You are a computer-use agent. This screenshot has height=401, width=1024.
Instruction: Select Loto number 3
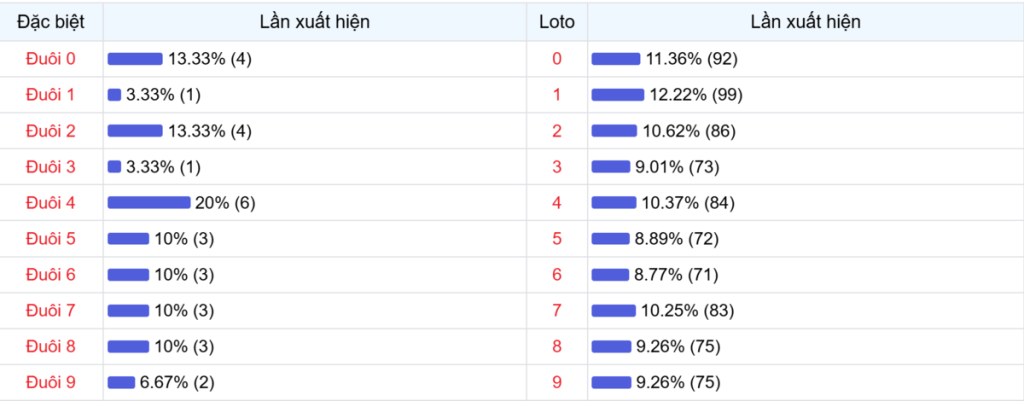pyautogui.click(x=557, y=167)
